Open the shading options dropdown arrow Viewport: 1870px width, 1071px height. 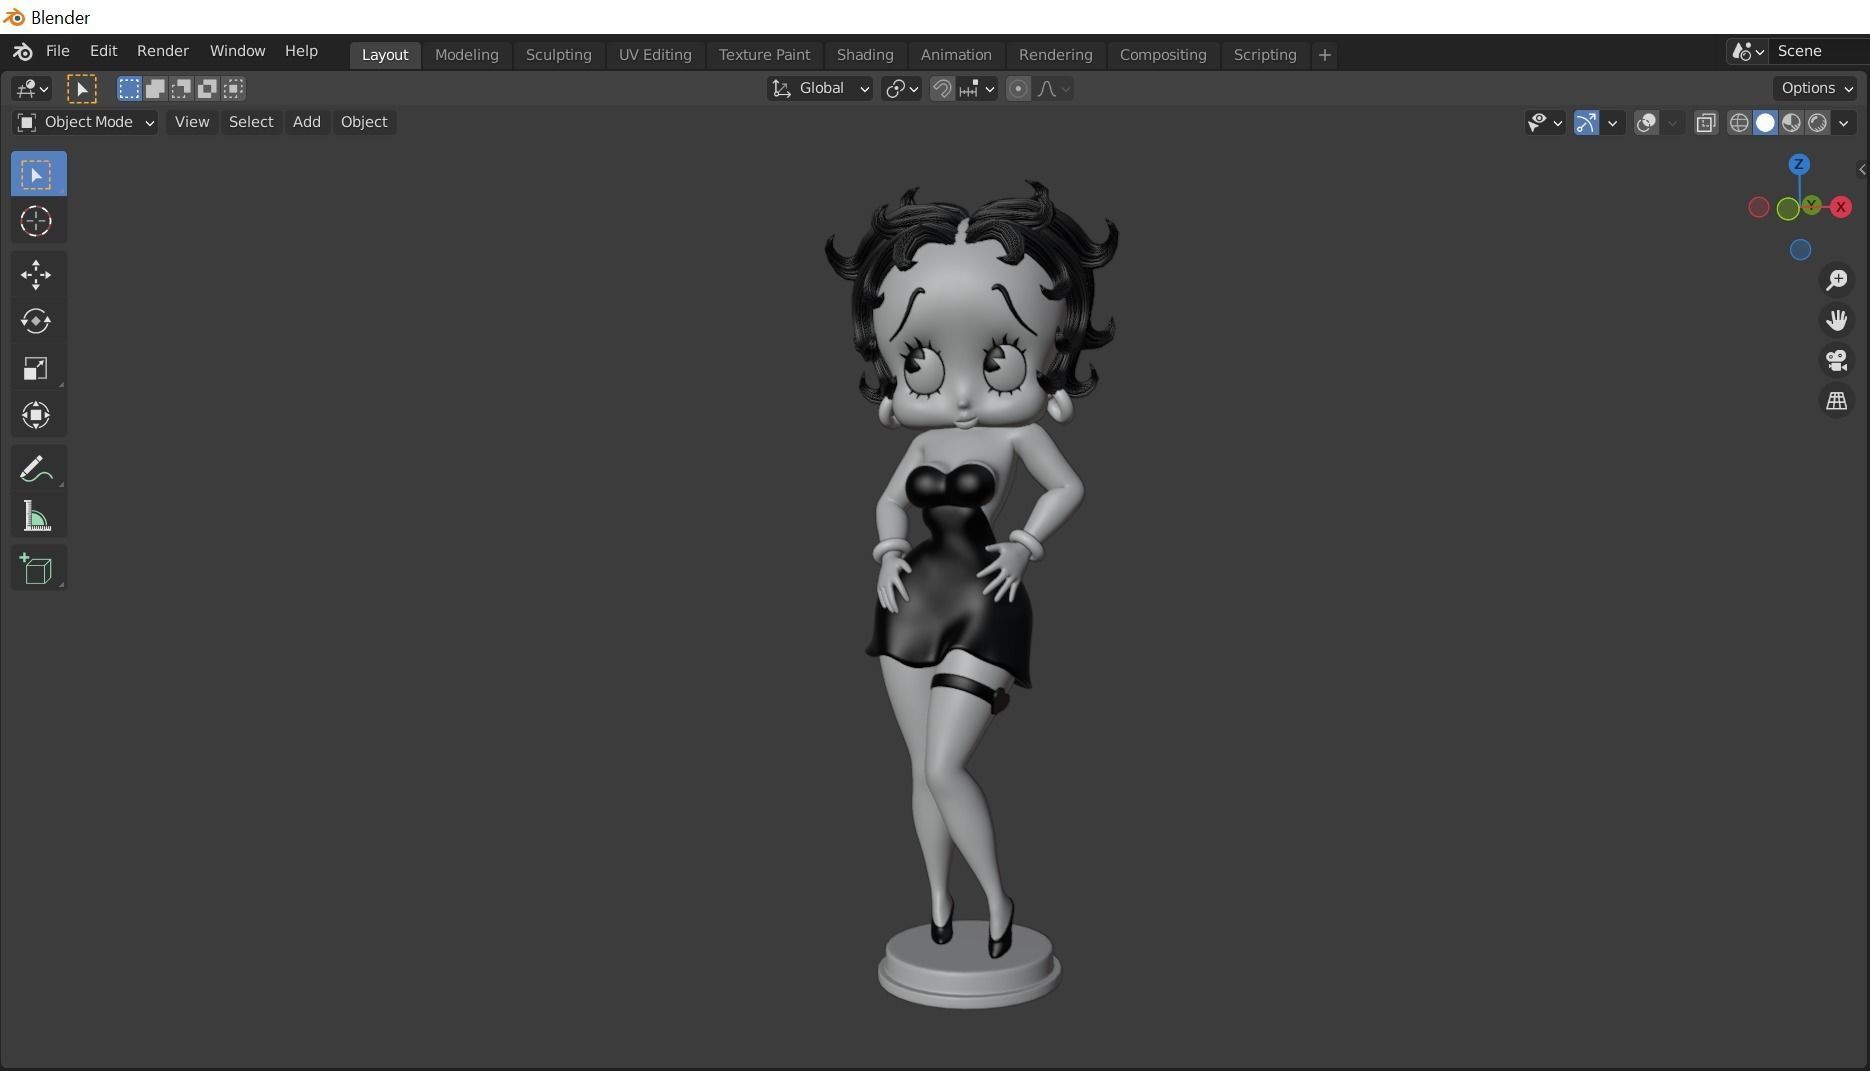(x=1843, y=123)
